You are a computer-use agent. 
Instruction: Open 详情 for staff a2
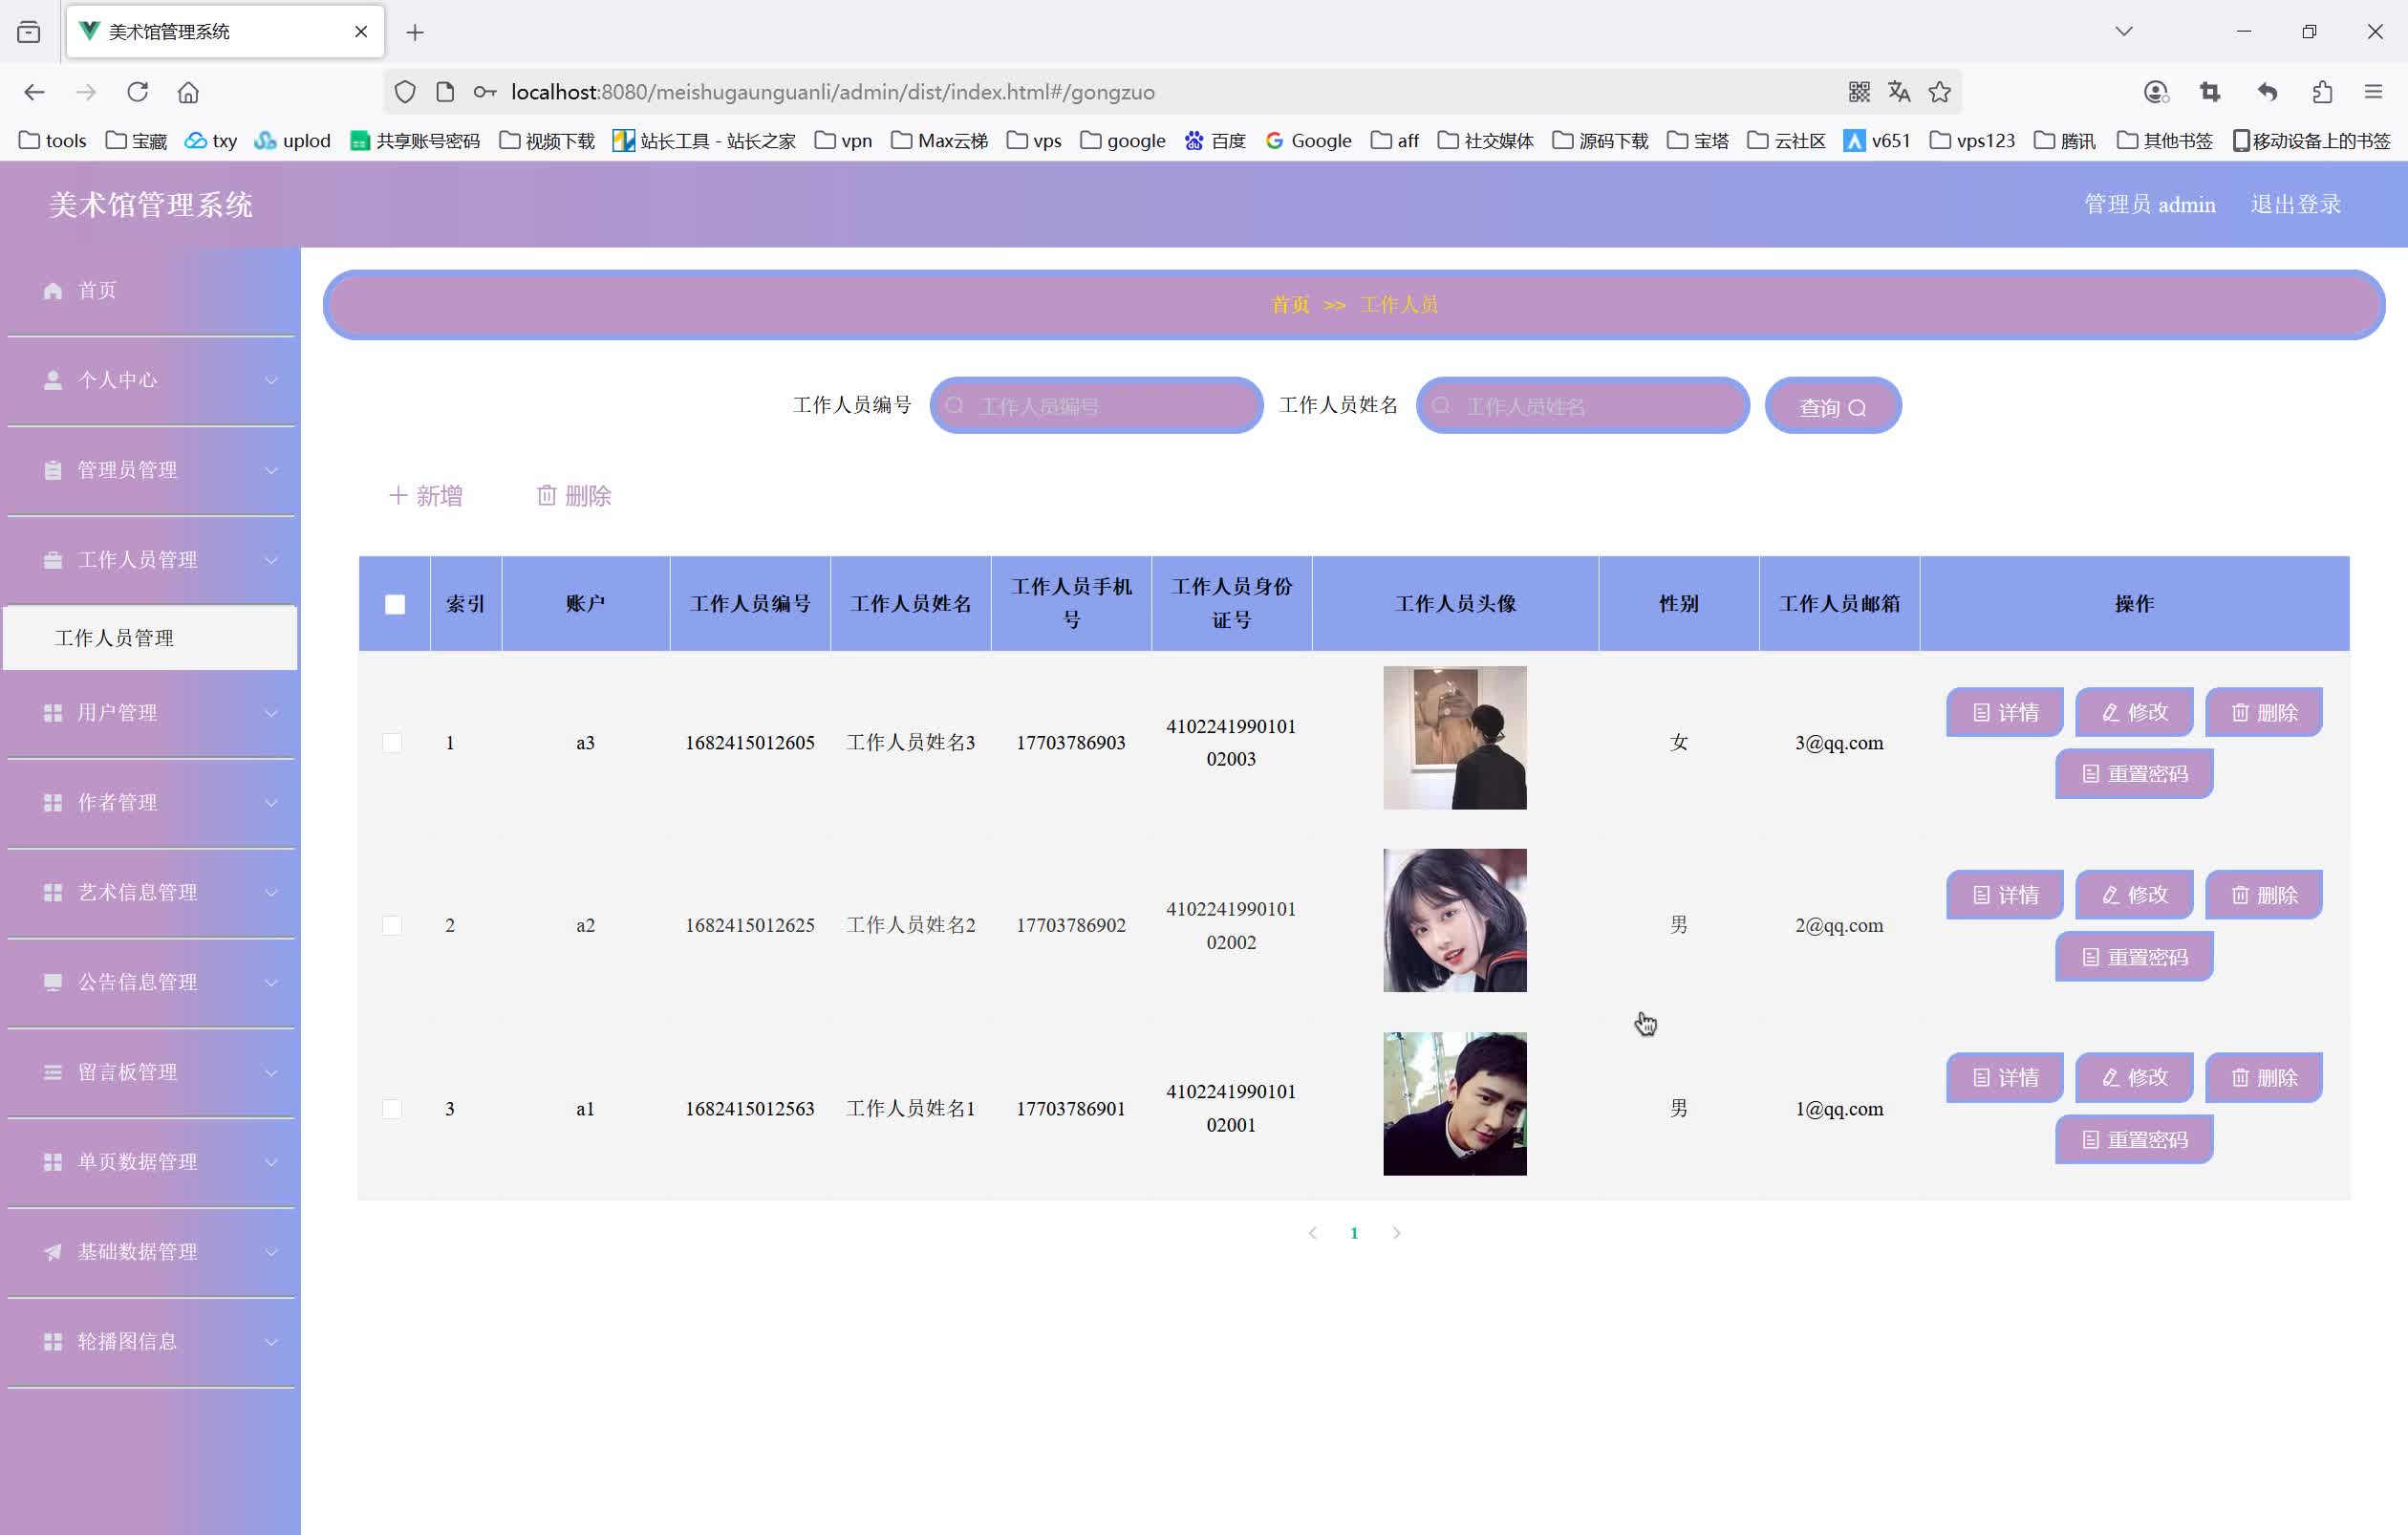2005,895
